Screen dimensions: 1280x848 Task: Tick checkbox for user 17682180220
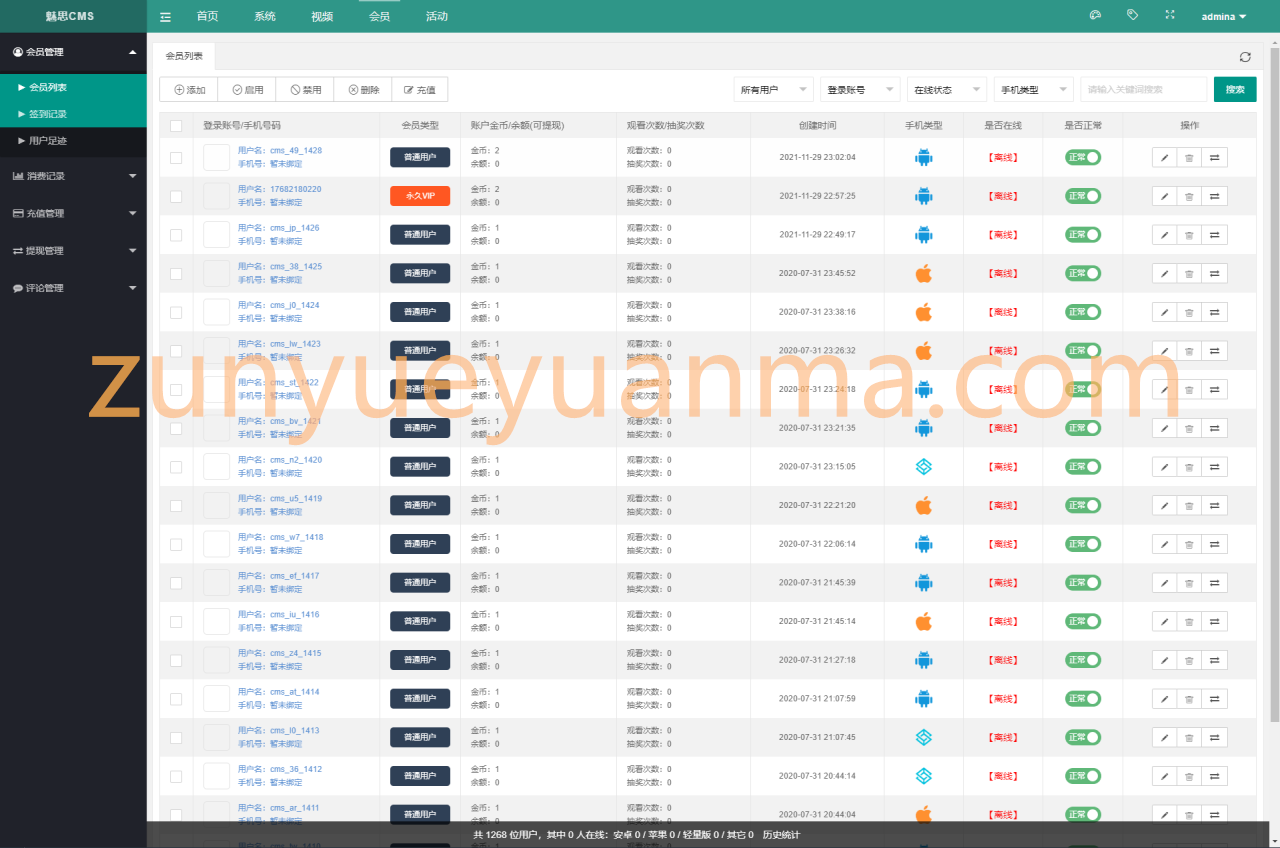point(176,196)
